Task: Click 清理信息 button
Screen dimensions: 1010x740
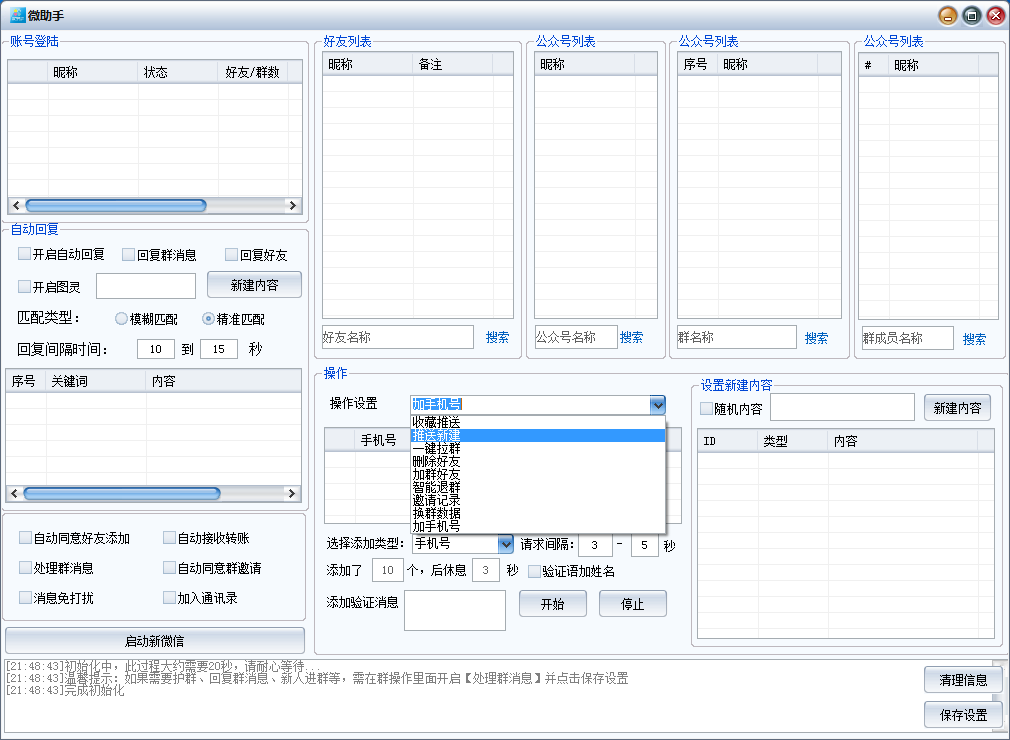Action: 964,679
